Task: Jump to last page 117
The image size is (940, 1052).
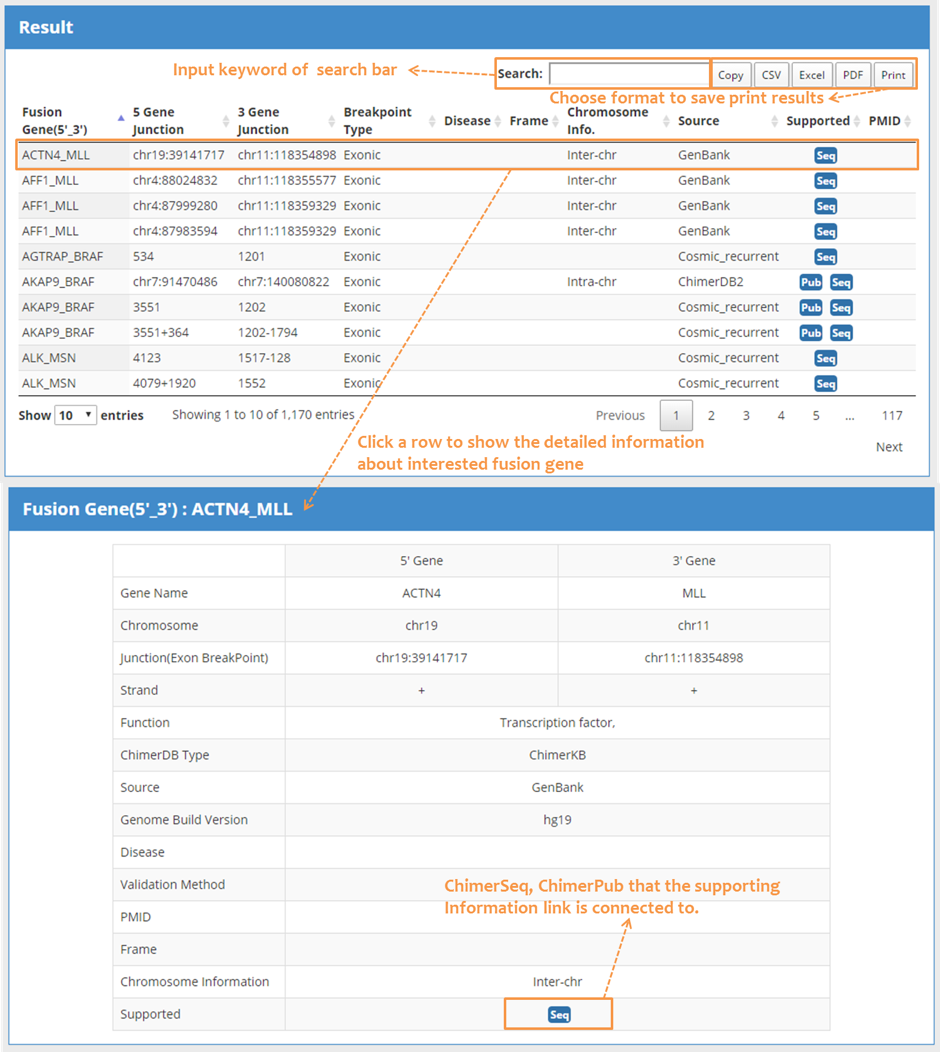Action: (892, 415)
